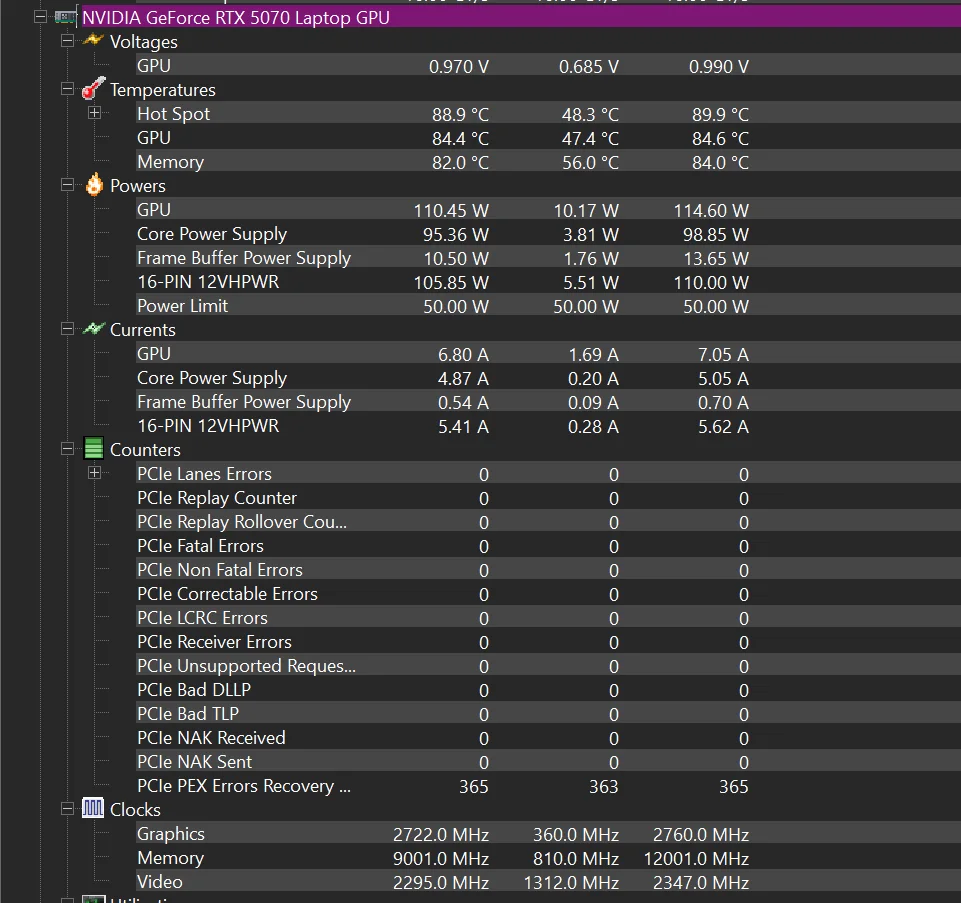The image size is (961, 903).
Task: Click the Memory clock max value 12001.0 MHz
Action: [x=696, y=859]
